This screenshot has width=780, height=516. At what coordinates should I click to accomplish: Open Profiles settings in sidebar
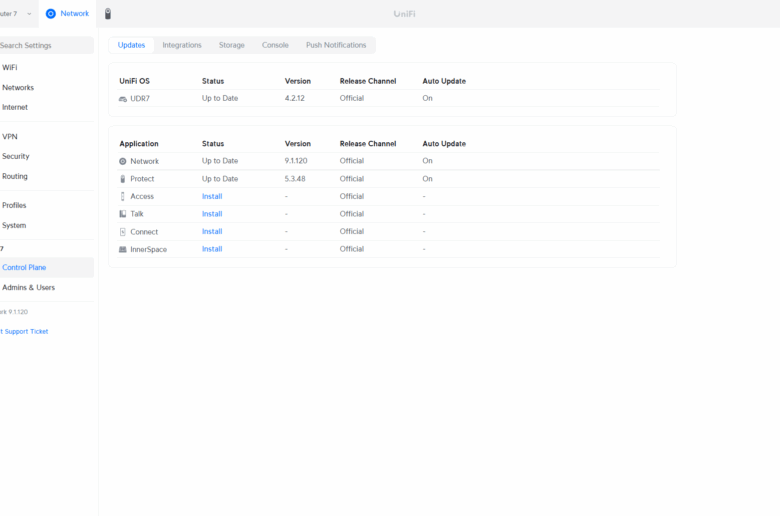coord(14,206)
